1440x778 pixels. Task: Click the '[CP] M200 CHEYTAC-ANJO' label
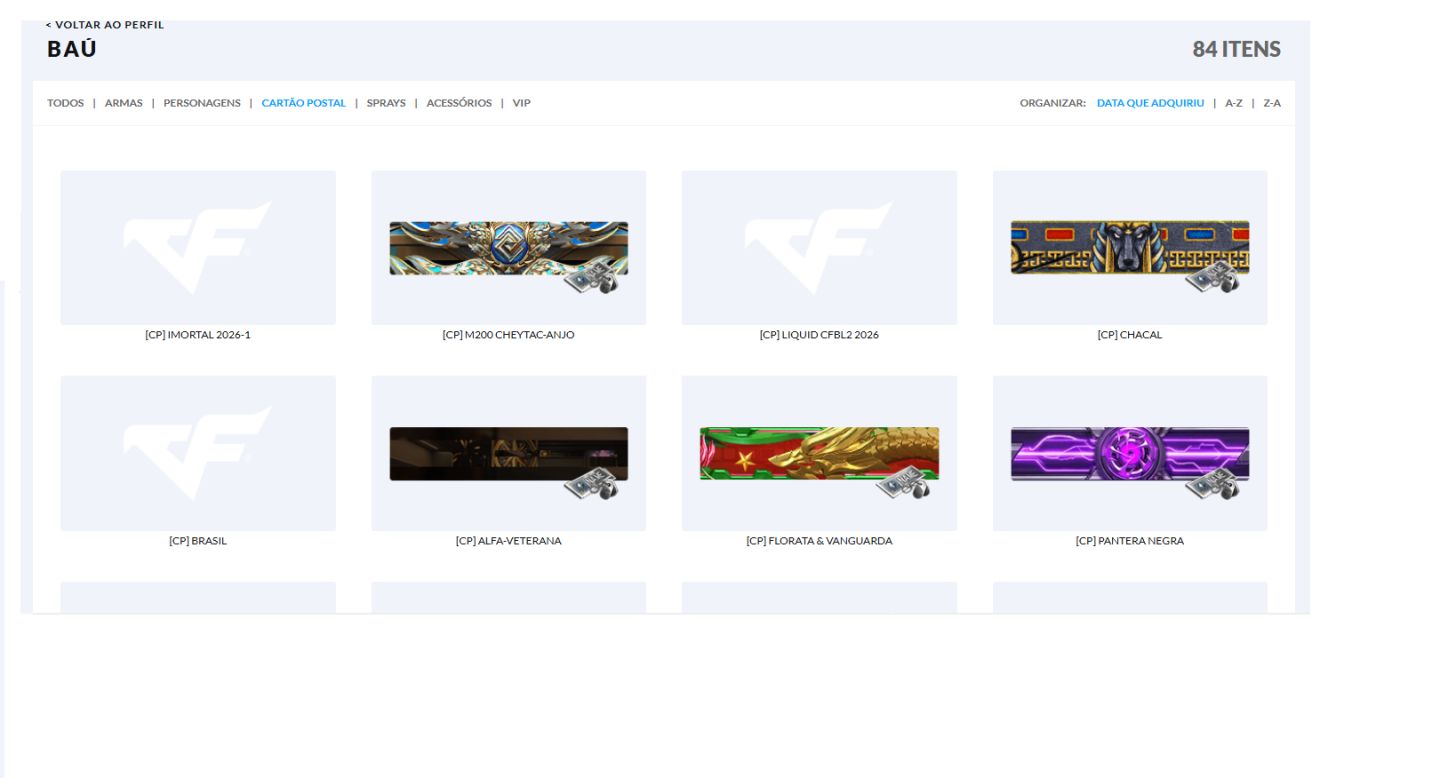pyautogui.click(x=509, y=335)
